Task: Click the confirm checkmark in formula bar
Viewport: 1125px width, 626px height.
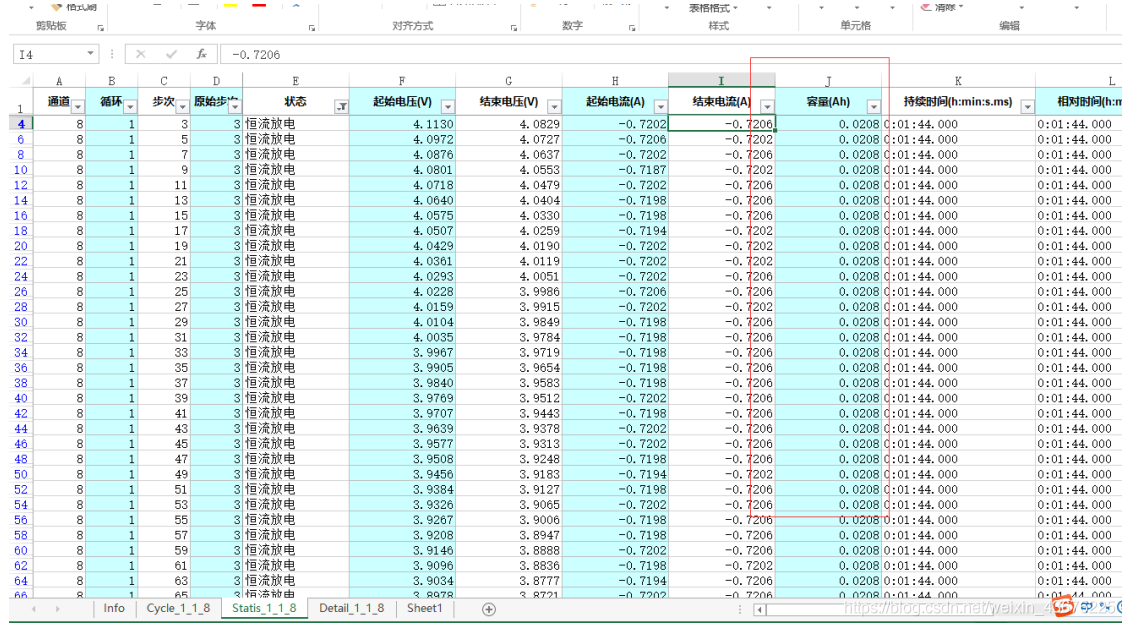Action: (171, 54)
